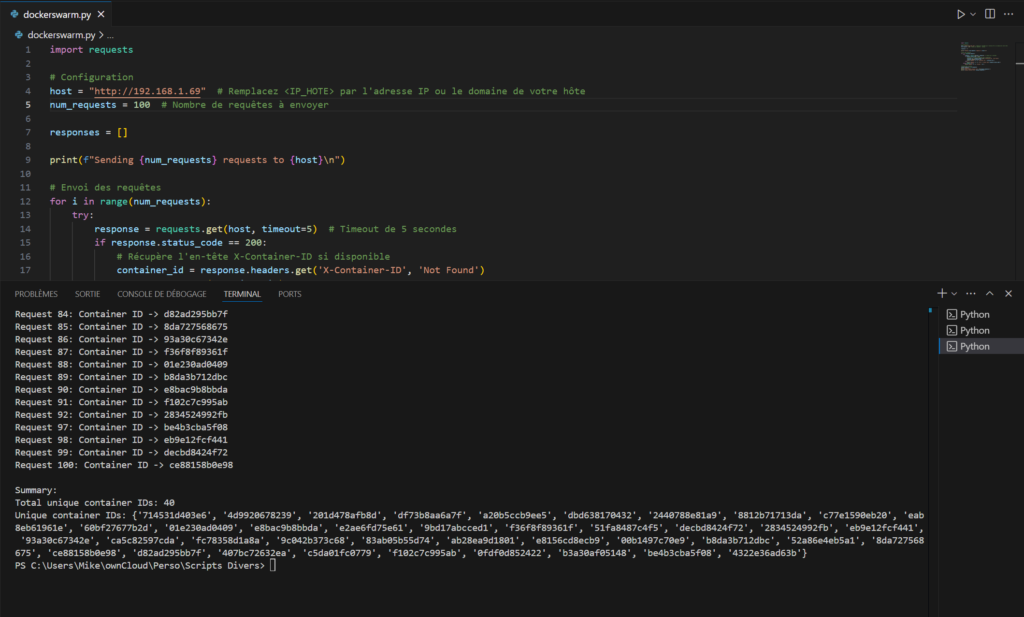Click line number 12 in gutter
Screen dimensions: 1024x617
(x=25, y=201)
